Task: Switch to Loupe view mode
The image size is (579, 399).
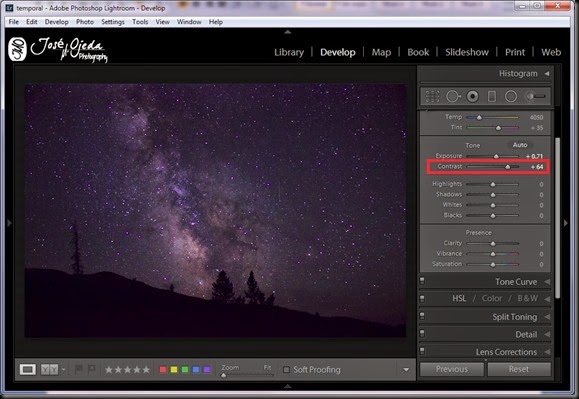Action: [x=28, y=369]
